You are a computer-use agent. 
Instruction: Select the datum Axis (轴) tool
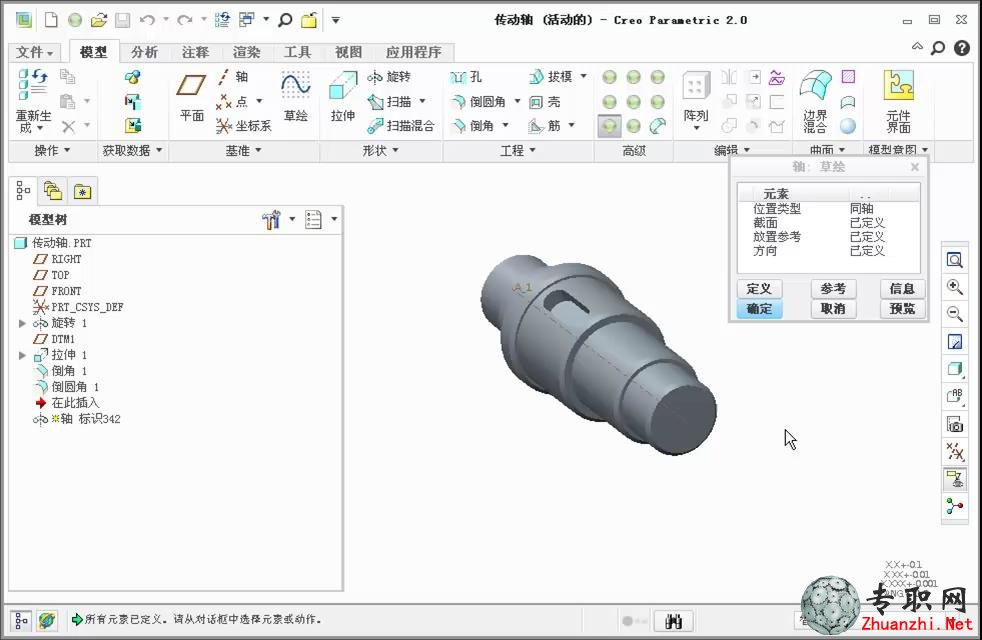[x=233, y=77]
